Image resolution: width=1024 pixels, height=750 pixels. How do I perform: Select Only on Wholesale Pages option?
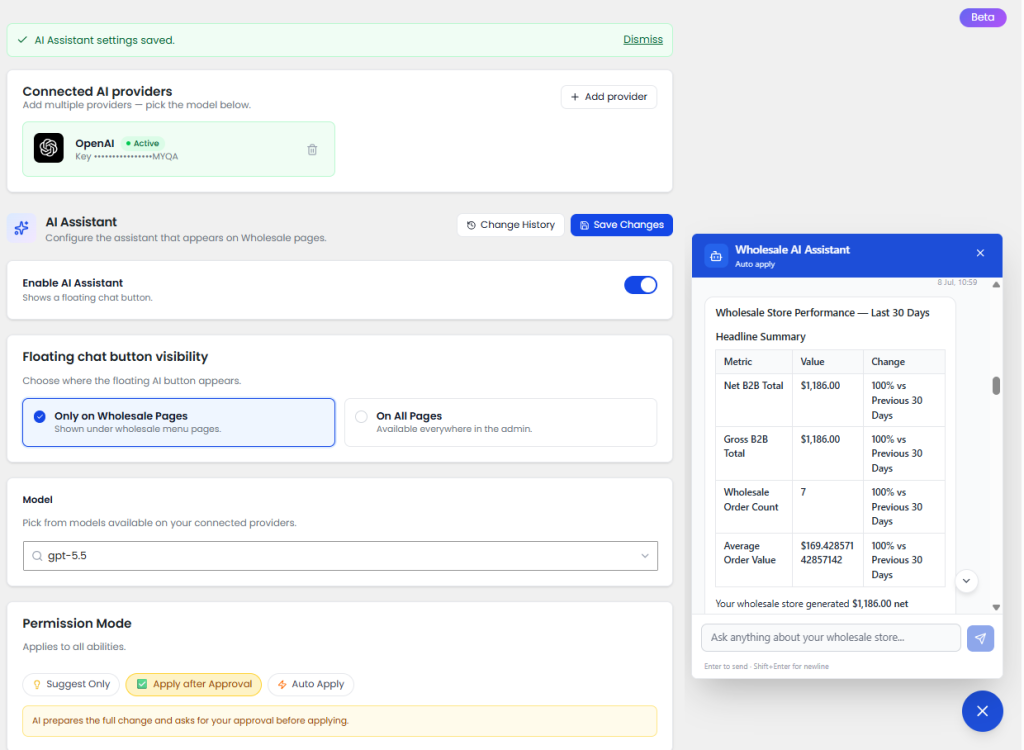(178, 422)
